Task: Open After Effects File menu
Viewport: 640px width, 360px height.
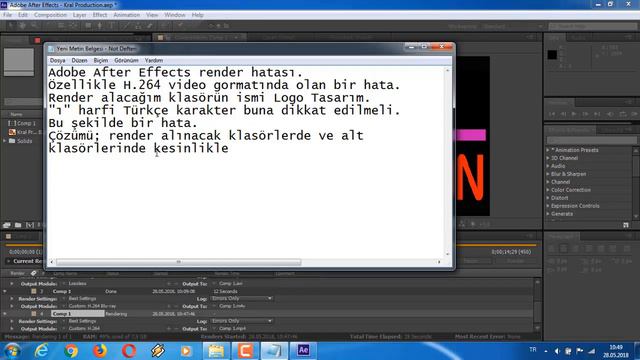Action: tap(7, 15)
